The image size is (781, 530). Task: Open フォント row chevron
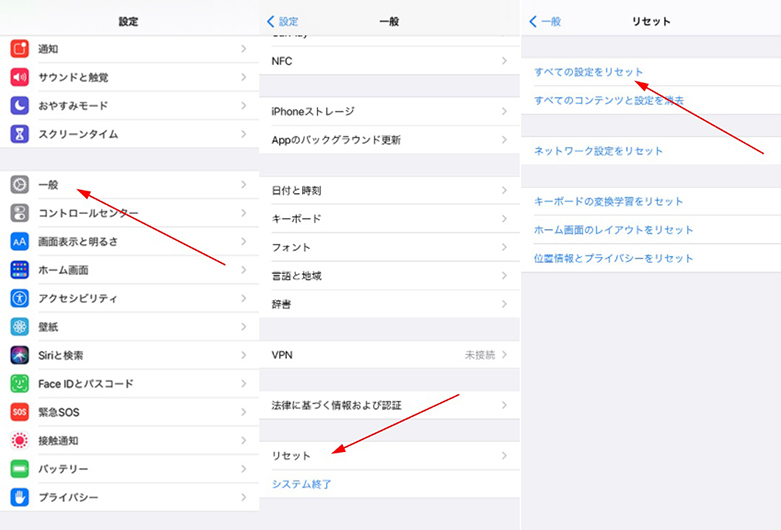coord(504,247)
